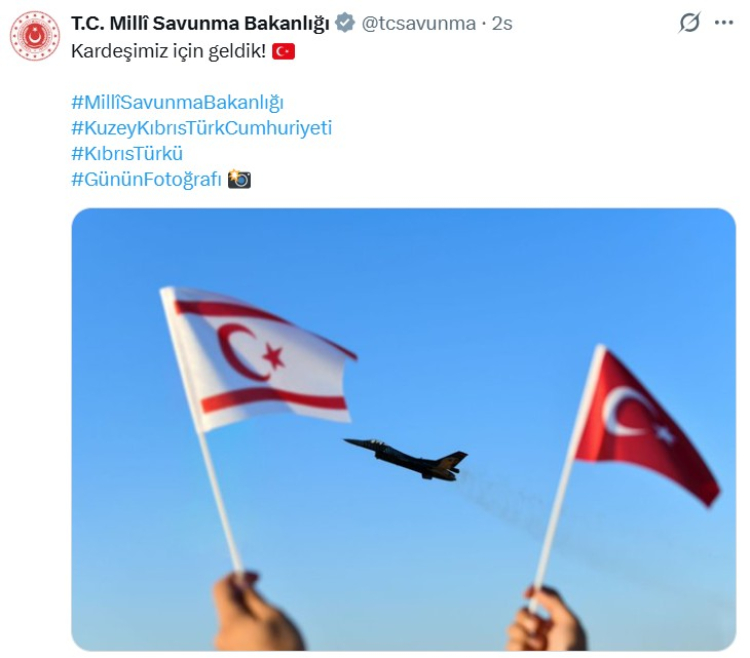This screenshot has height=658, width=750.
Task: Click the hand holding the Turkish flag
Action: (546, 620)
